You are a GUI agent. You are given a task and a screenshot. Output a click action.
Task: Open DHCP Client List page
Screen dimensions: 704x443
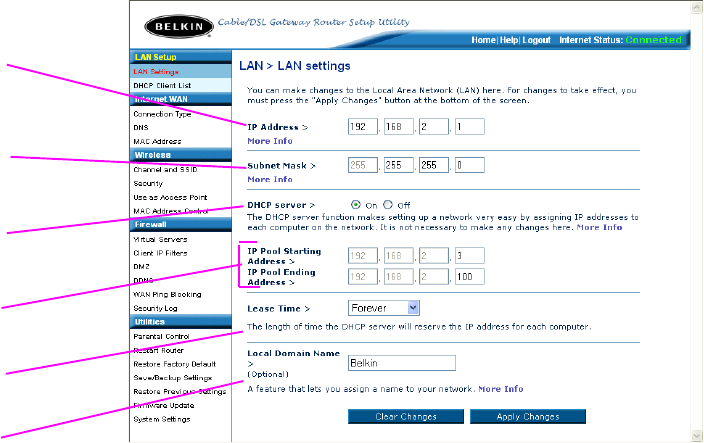(x=162, y=85)
